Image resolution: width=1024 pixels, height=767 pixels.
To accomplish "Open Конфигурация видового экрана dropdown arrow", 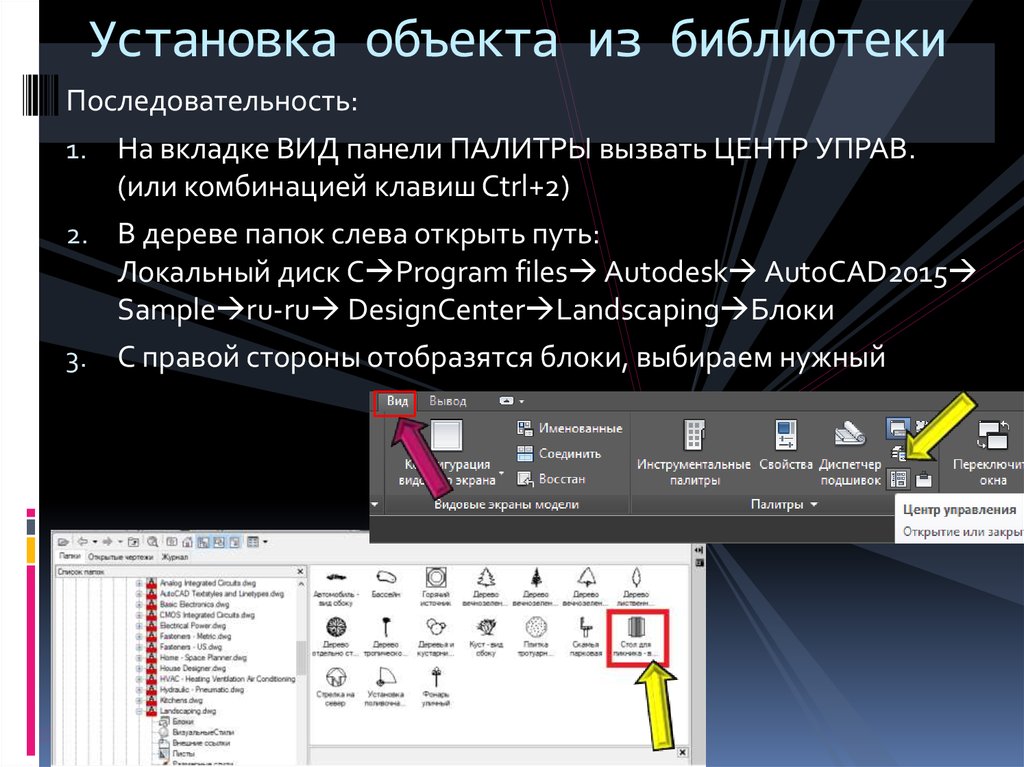I will [501, 472].
